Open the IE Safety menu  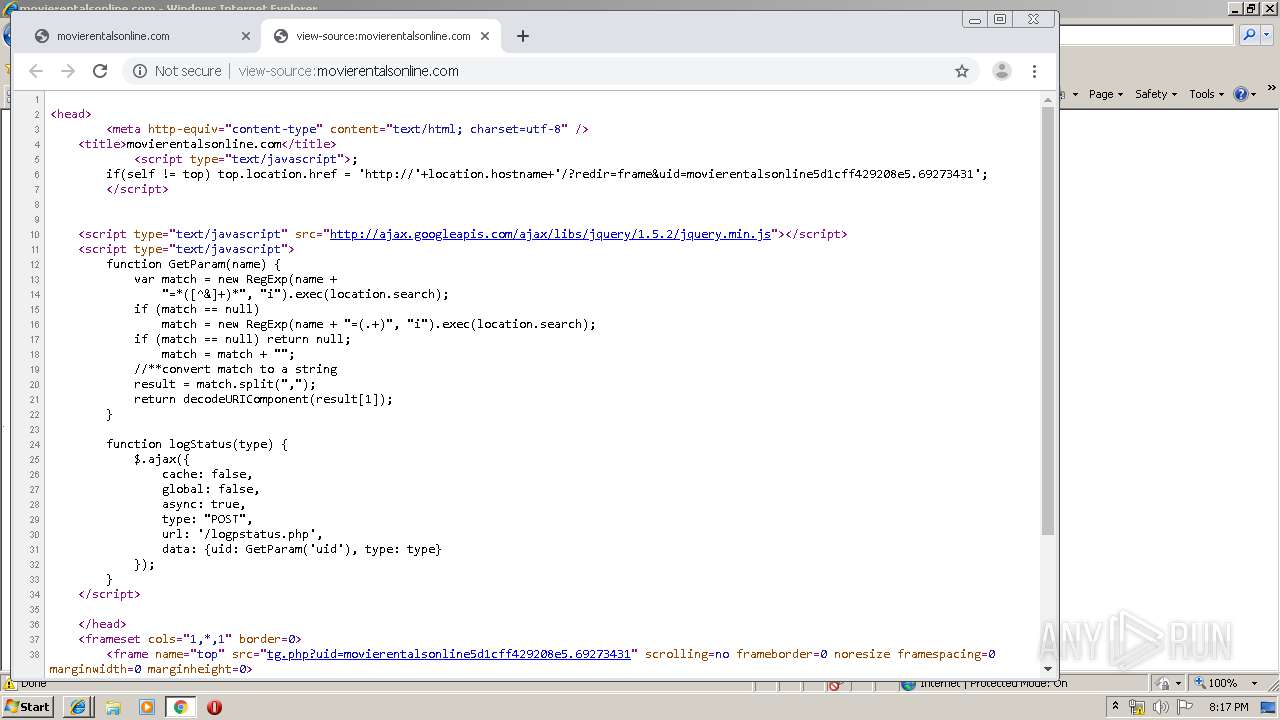pos(1155,94)
